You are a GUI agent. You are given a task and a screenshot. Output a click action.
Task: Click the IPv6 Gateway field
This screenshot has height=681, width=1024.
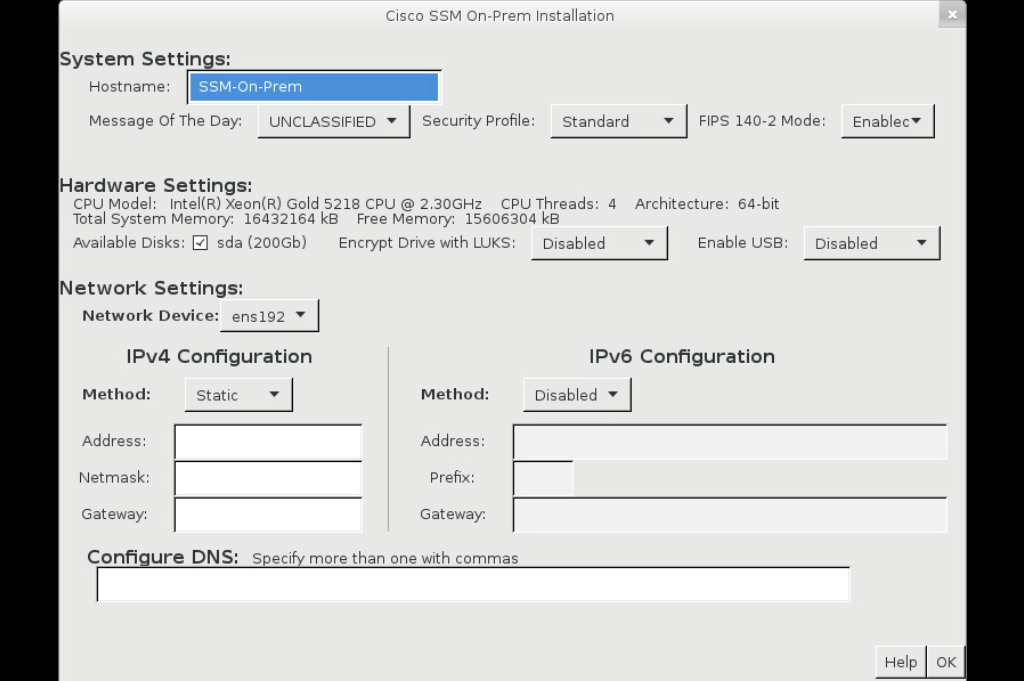point(729,515)
